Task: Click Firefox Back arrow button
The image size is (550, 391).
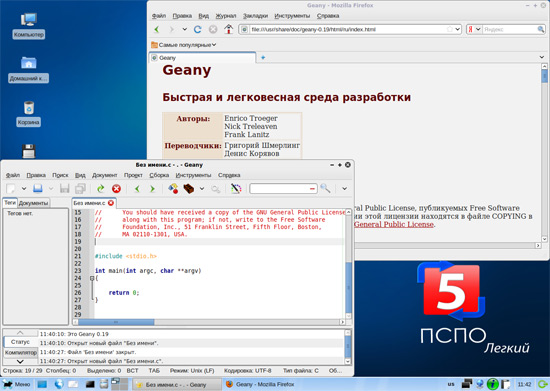Action: [157, 29]
